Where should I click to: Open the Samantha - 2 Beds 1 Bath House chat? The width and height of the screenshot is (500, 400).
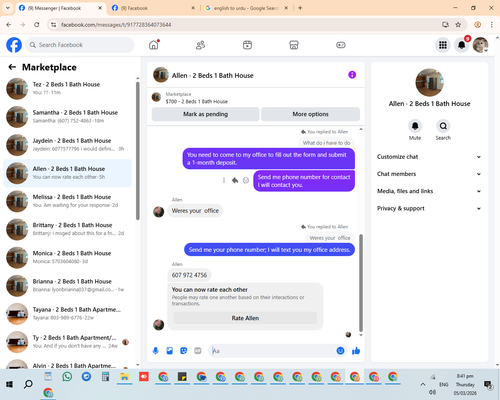coord(67,117)
